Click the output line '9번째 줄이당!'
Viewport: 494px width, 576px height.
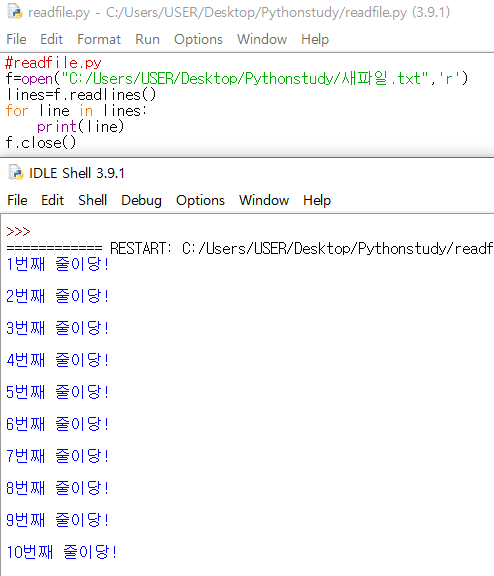pyautogui.click(x=58, y=520)
